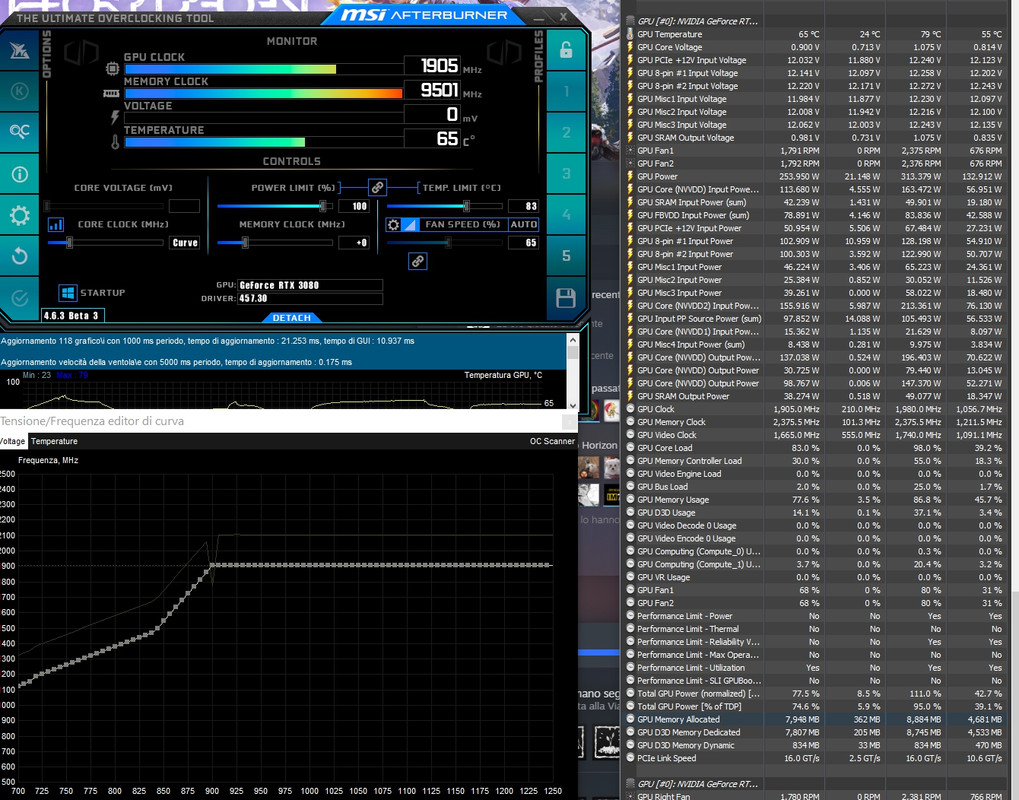Click the fan speed value field showing 65

[523, 242]
